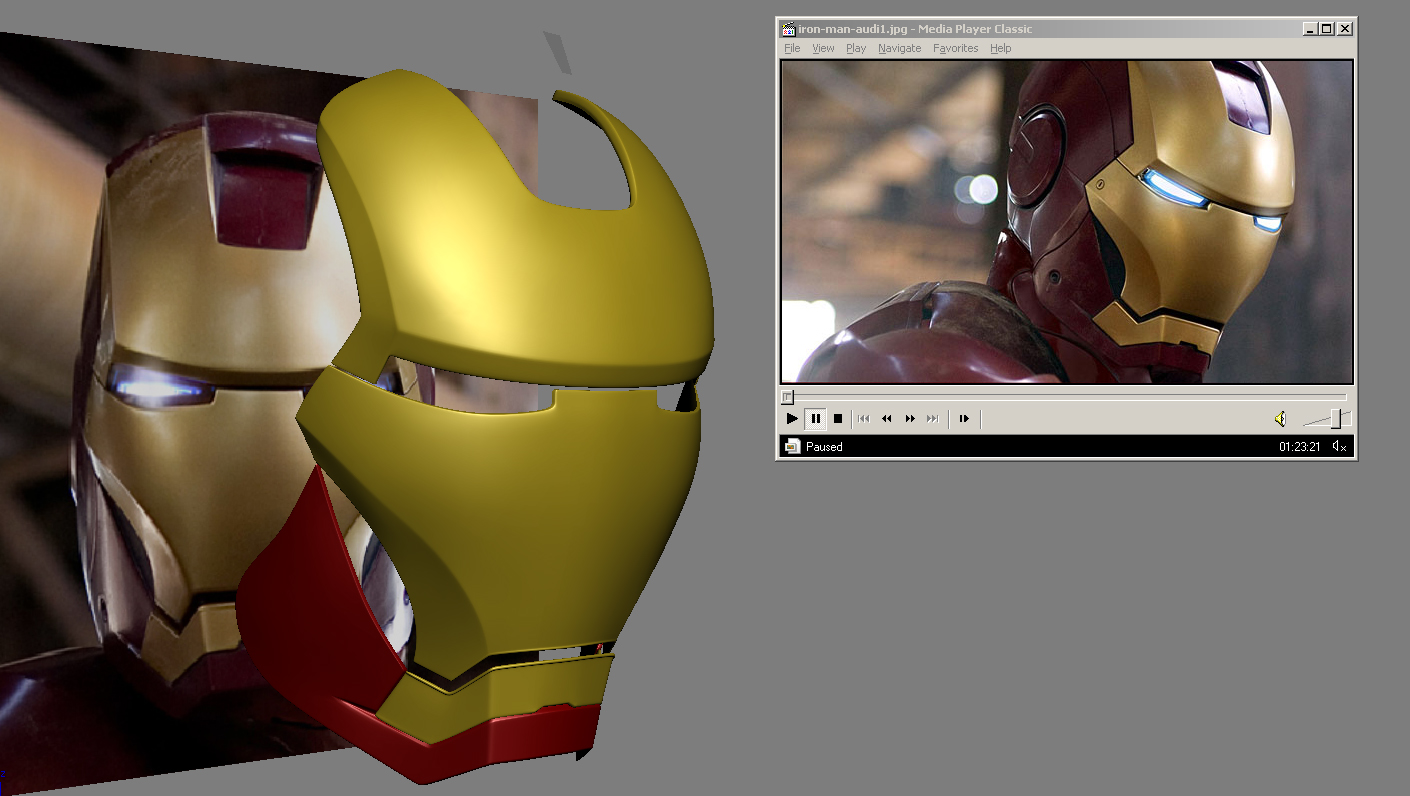The image size is (1410, 796).
Task: Open the Play menu
Action: point(856,48)
